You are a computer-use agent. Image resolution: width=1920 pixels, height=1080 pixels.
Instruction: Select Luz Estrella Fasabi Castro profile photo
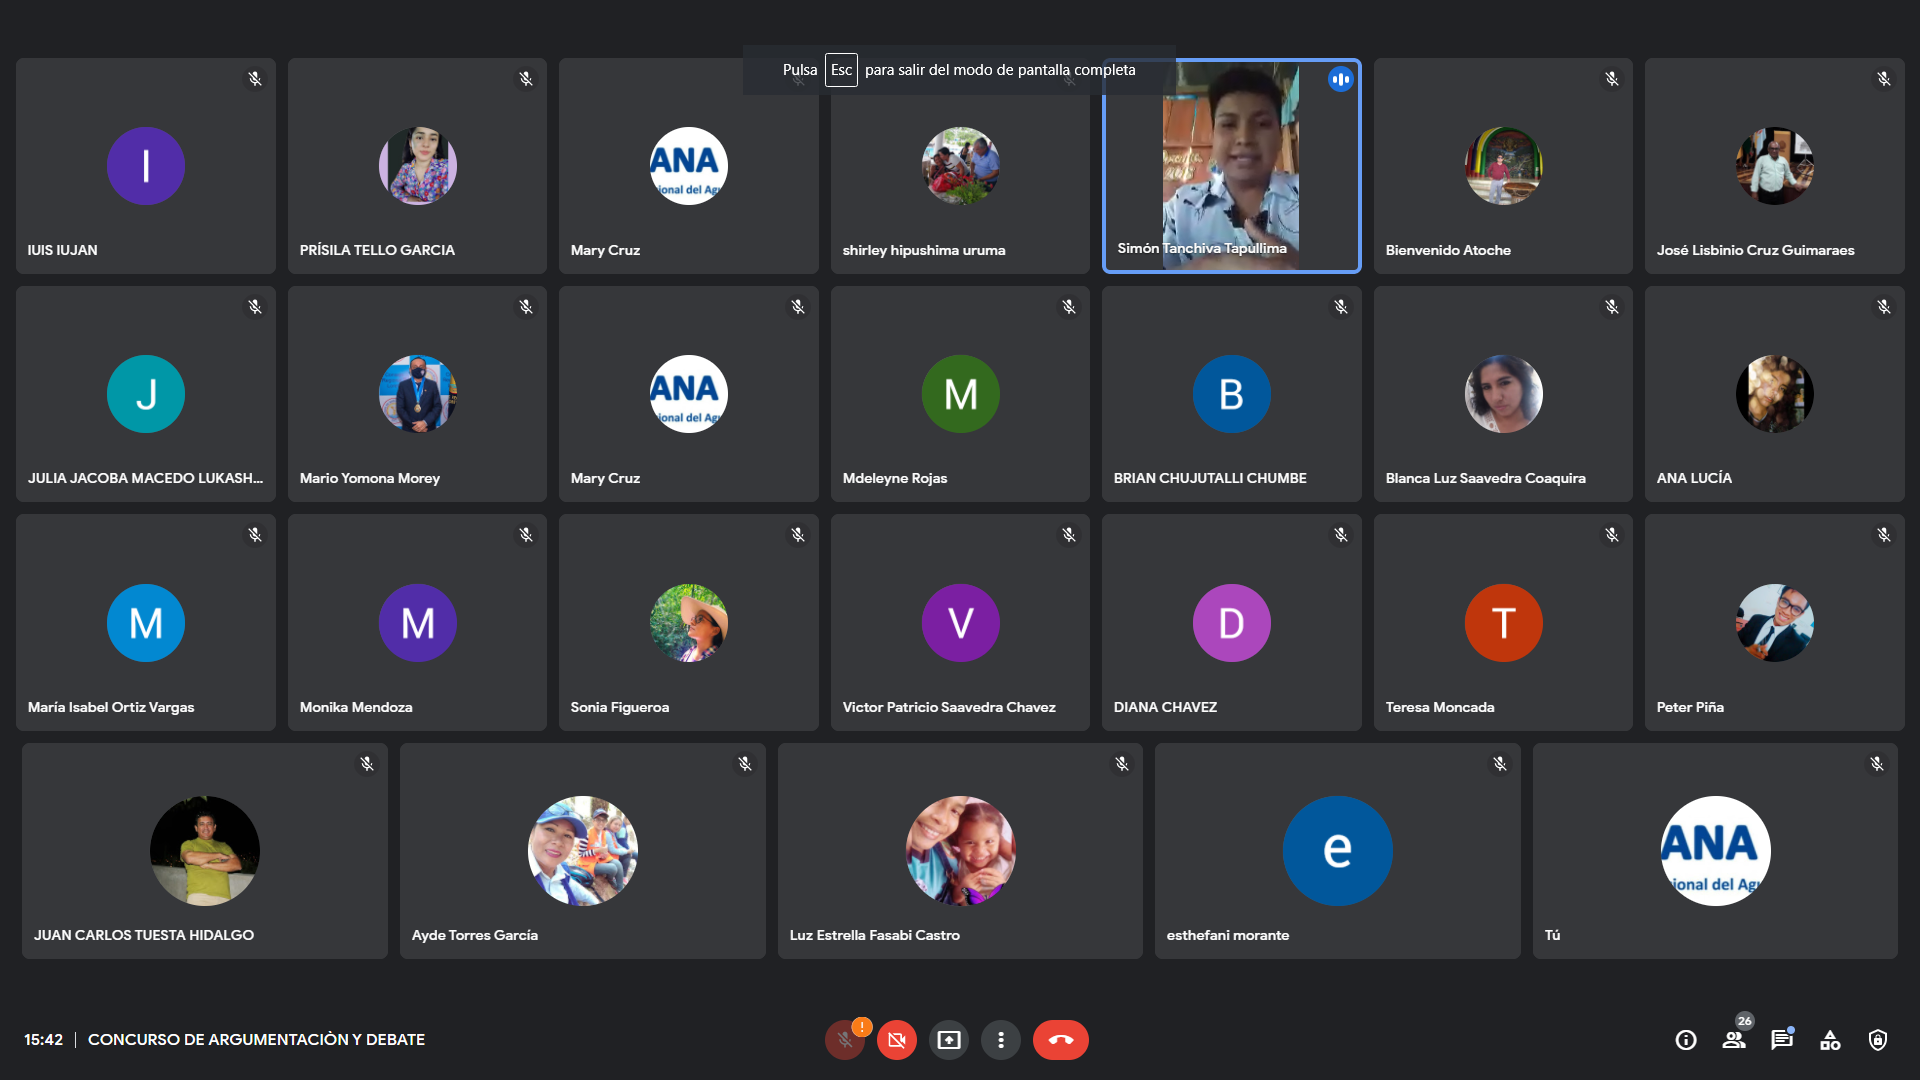point(961,851)
